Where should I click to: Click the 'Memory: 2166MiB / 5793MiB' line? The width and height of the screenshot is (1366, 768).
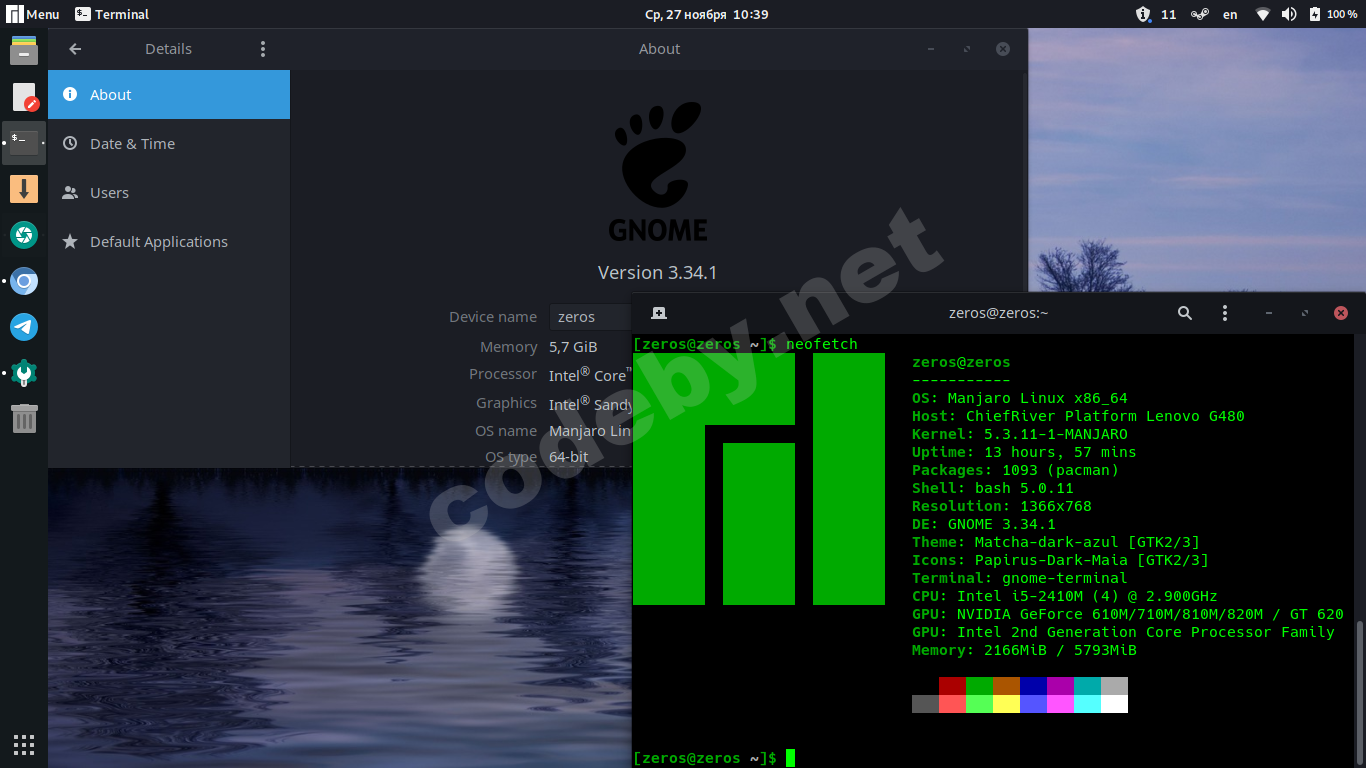[1024, 650]
